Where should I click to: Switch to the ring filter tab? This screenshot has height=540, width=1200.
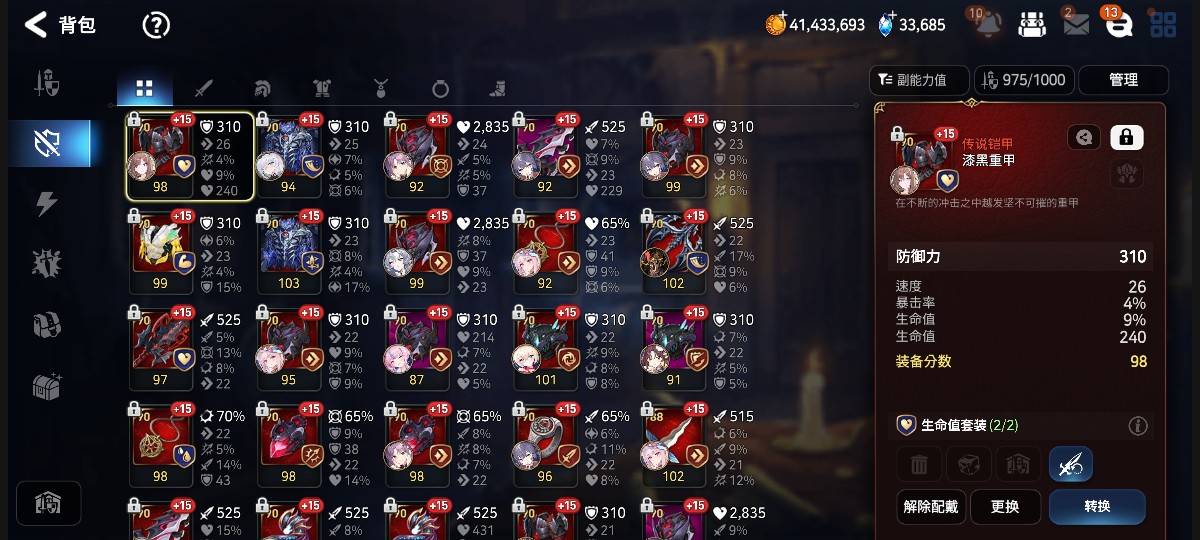tap(440, 88)
